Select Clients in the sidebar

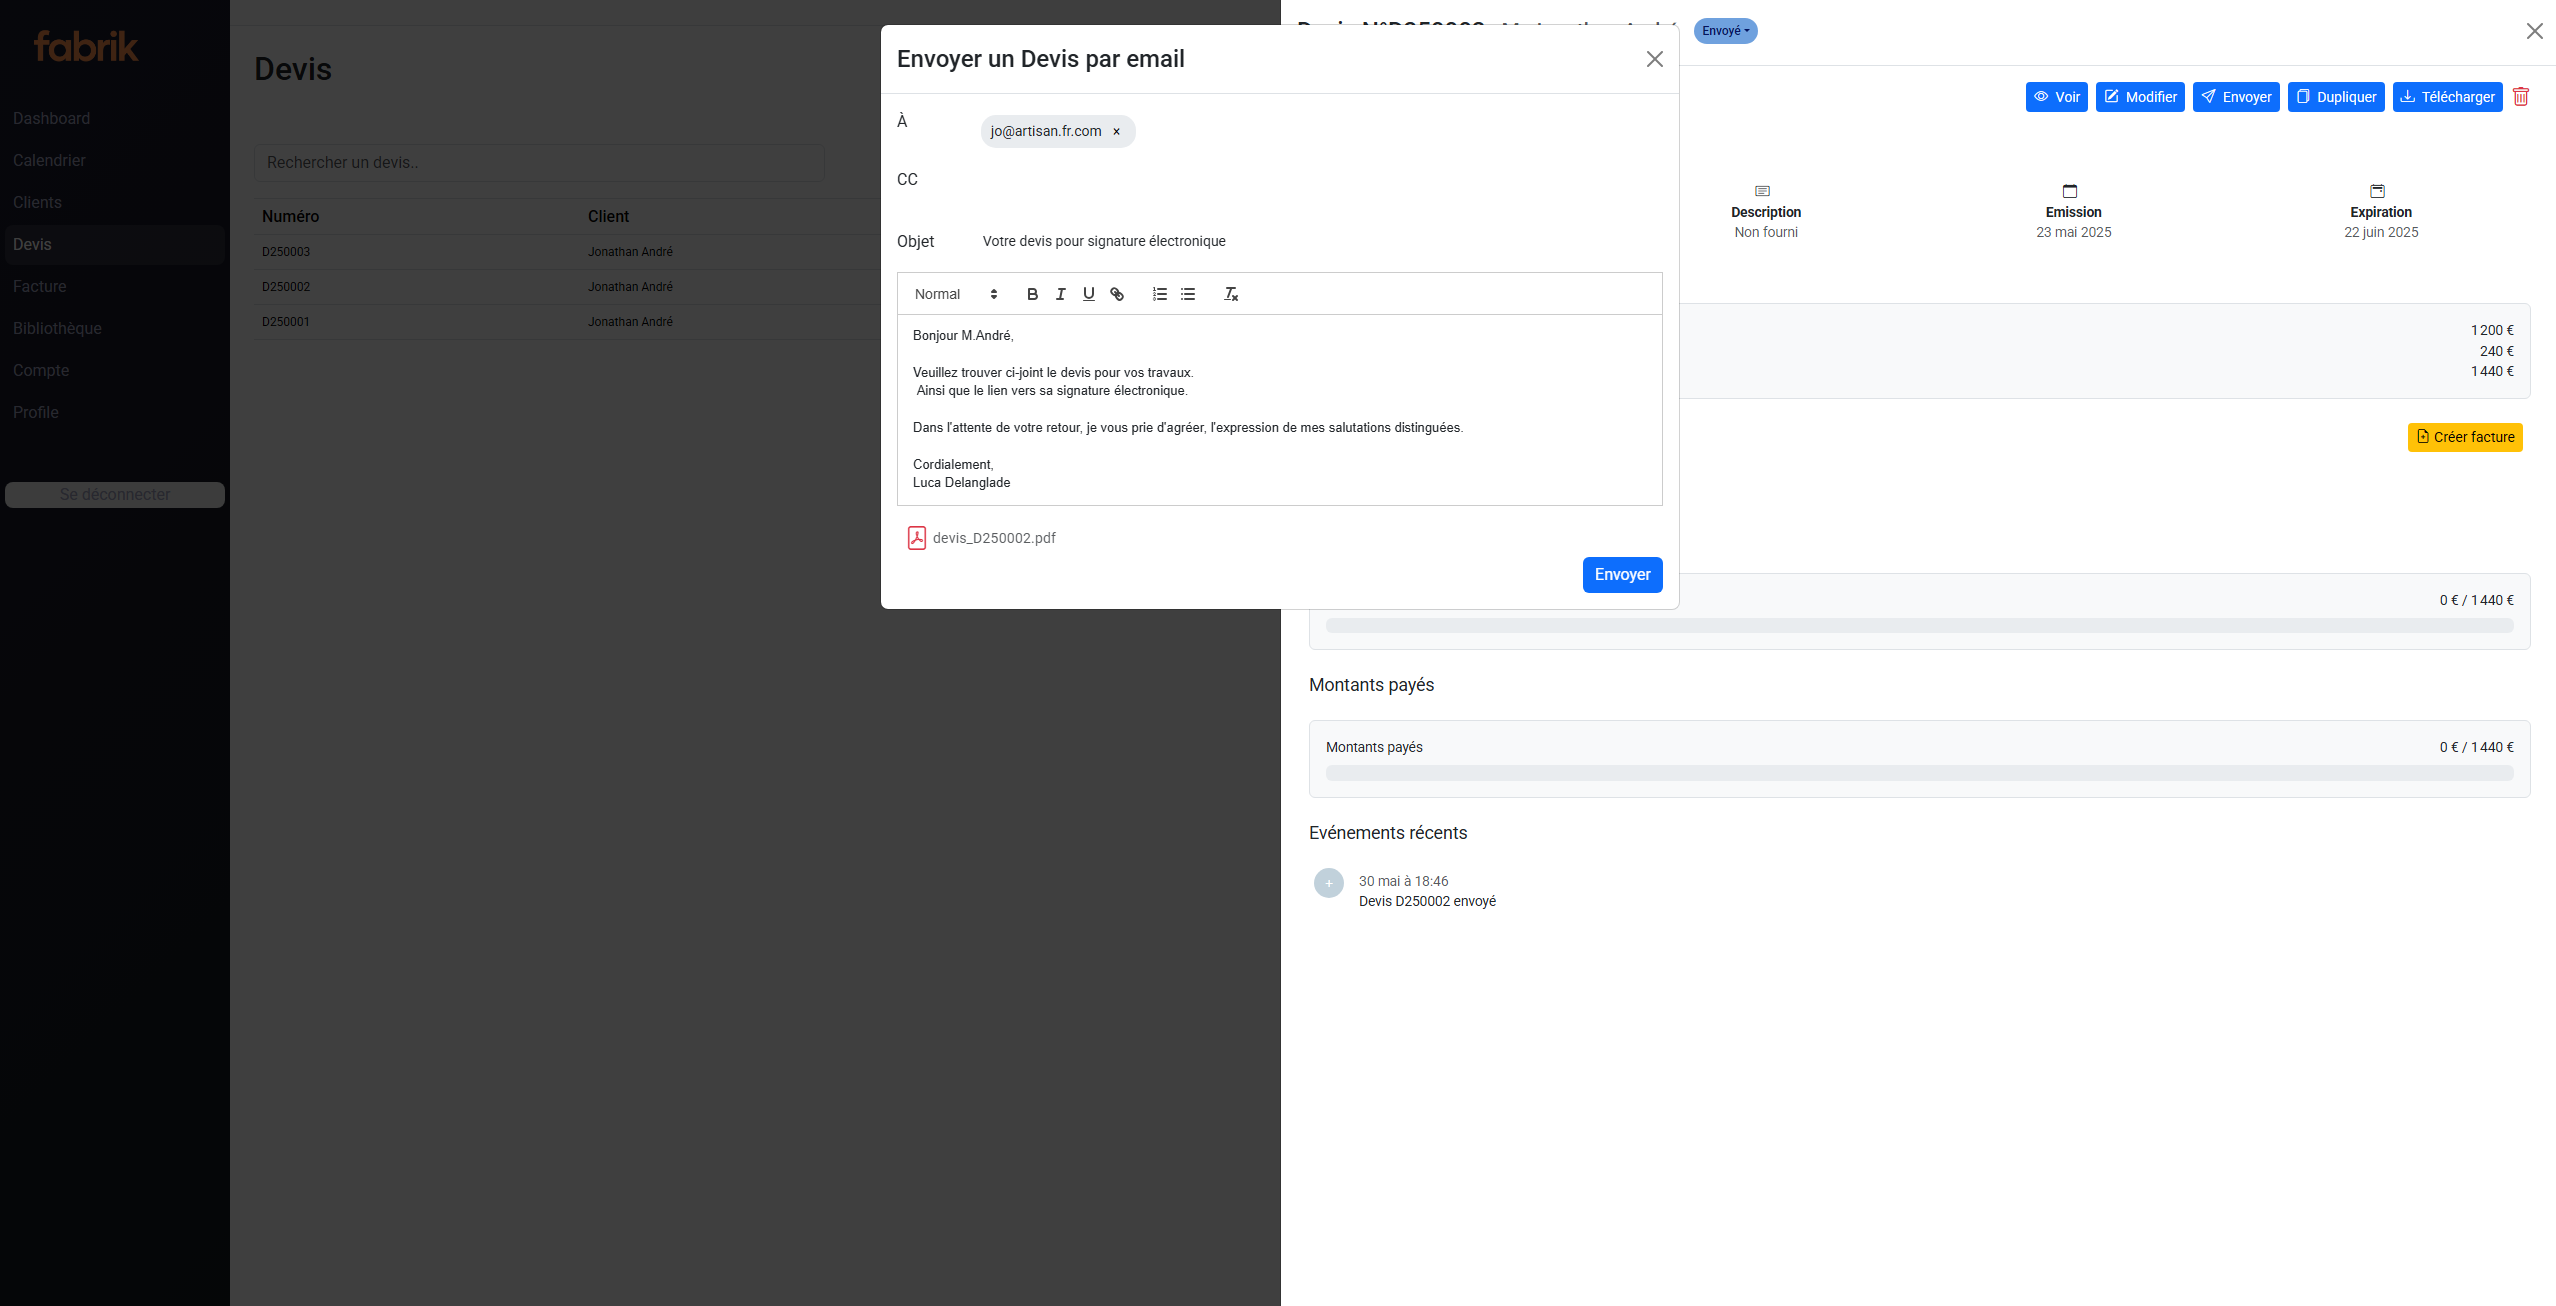point(37,202)
